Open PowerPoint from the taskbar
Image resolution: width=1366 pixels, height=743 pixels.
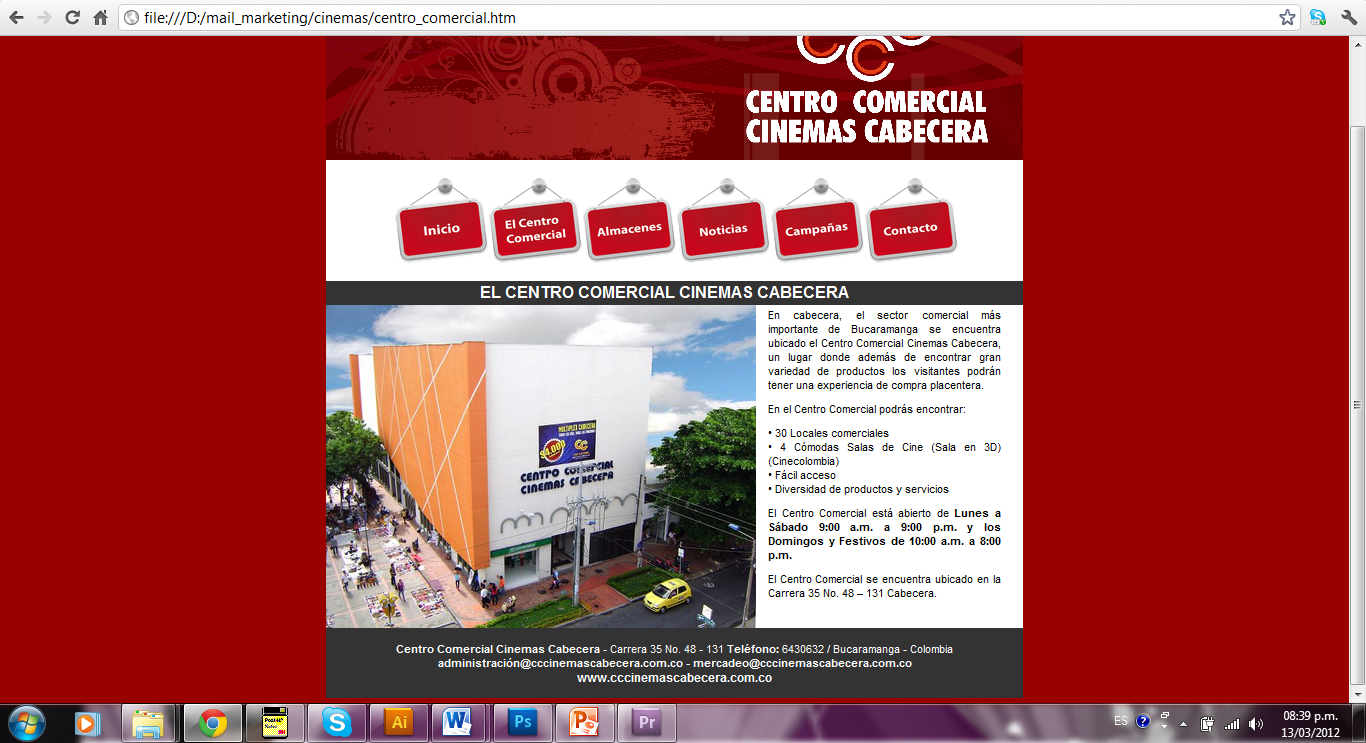[585, 722]
